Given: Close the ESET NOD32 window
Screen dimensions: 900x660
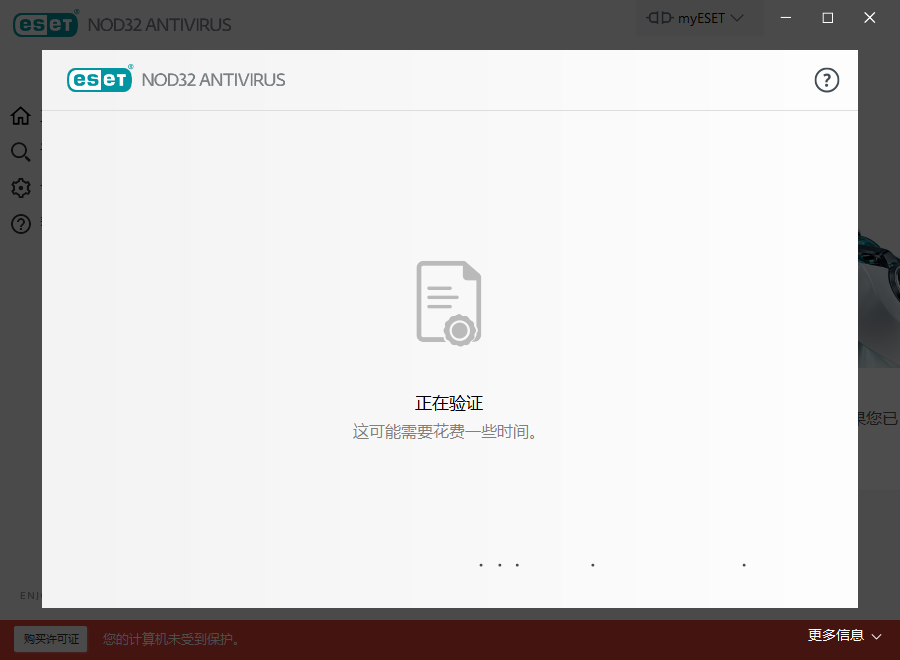Looking at the screenshot, I should pyautogui.click(x=870, y=18).
